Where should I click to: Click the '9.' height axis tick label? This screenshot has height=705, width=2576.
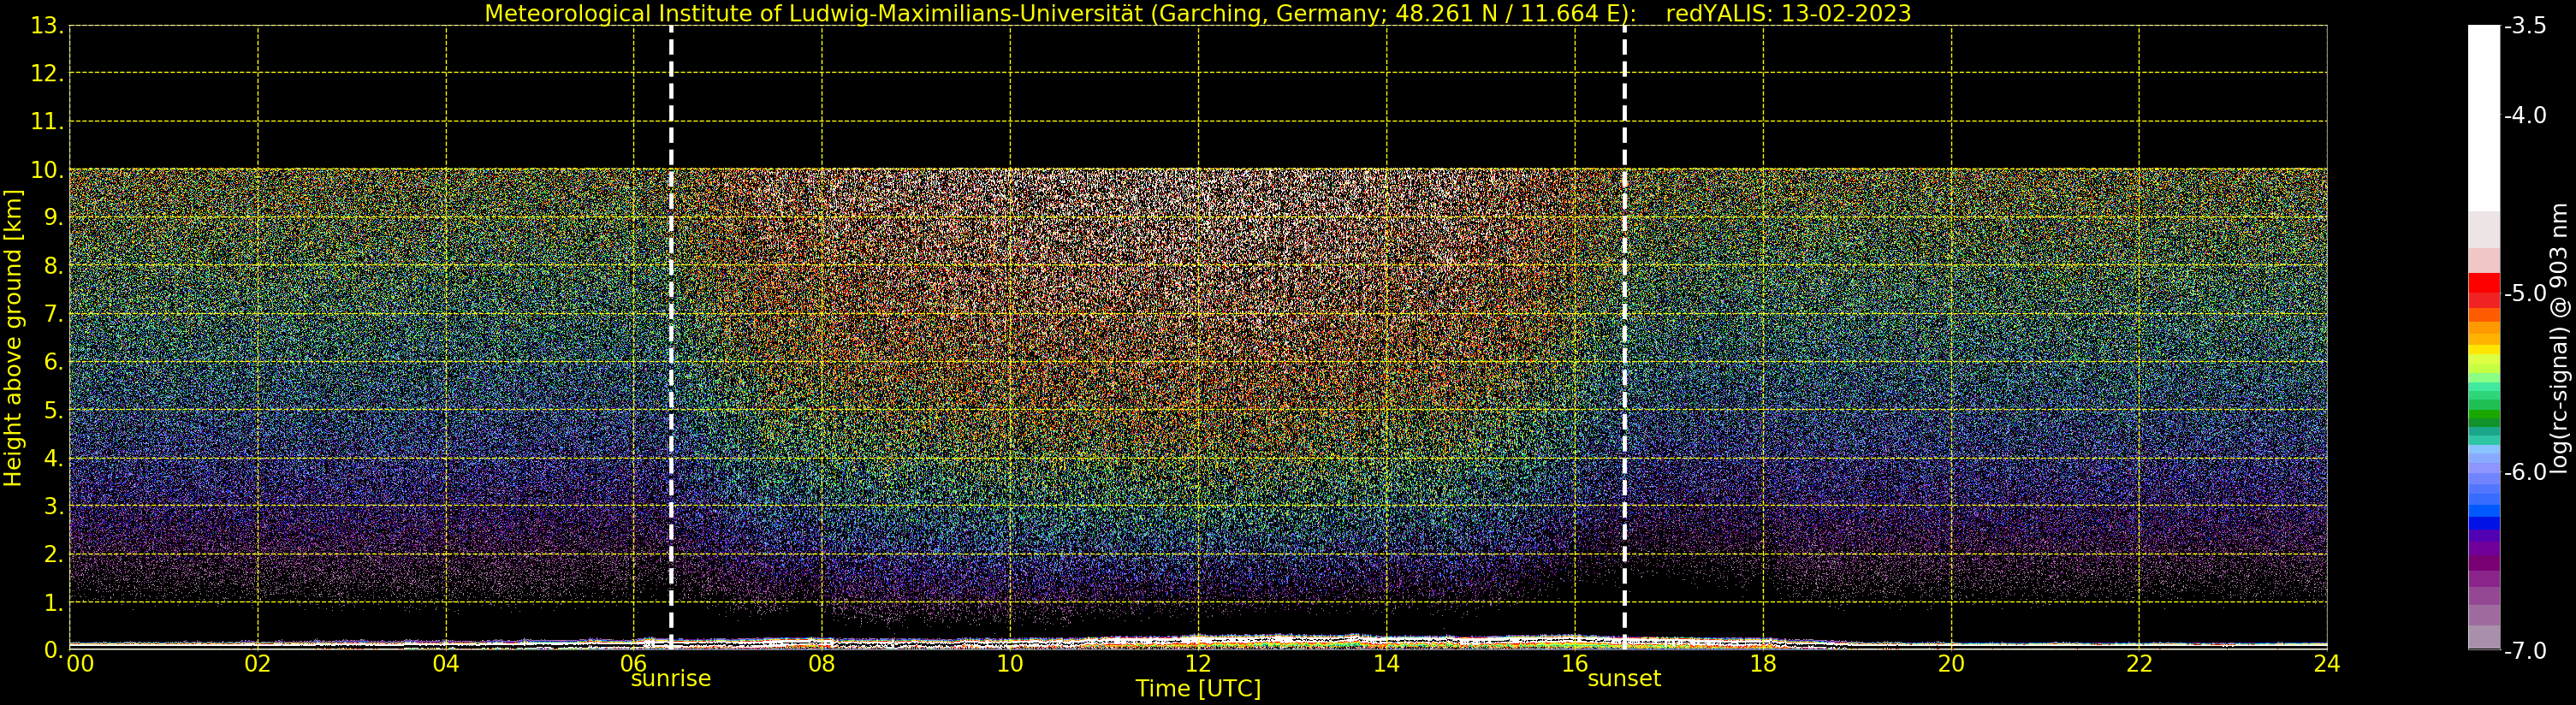click(54, 218)
